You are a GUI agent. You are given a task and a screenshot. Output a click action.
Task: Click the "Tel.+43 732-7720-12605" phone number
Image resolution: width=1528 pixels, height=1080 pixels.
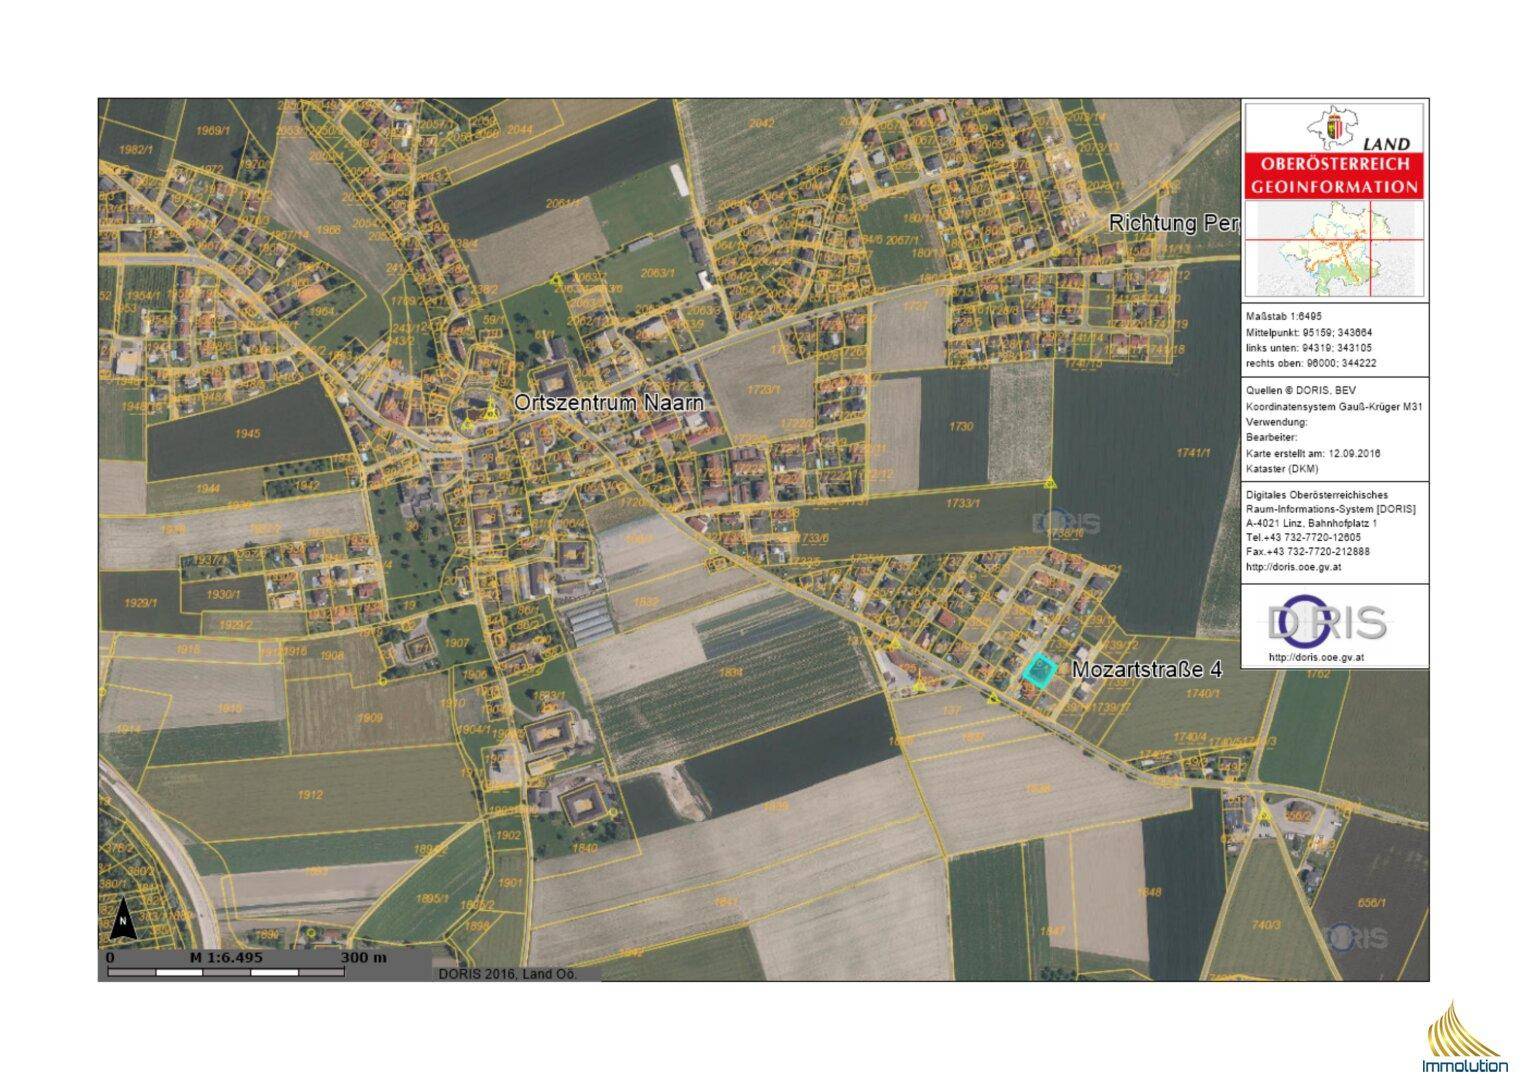click(x=1303, y=538)
